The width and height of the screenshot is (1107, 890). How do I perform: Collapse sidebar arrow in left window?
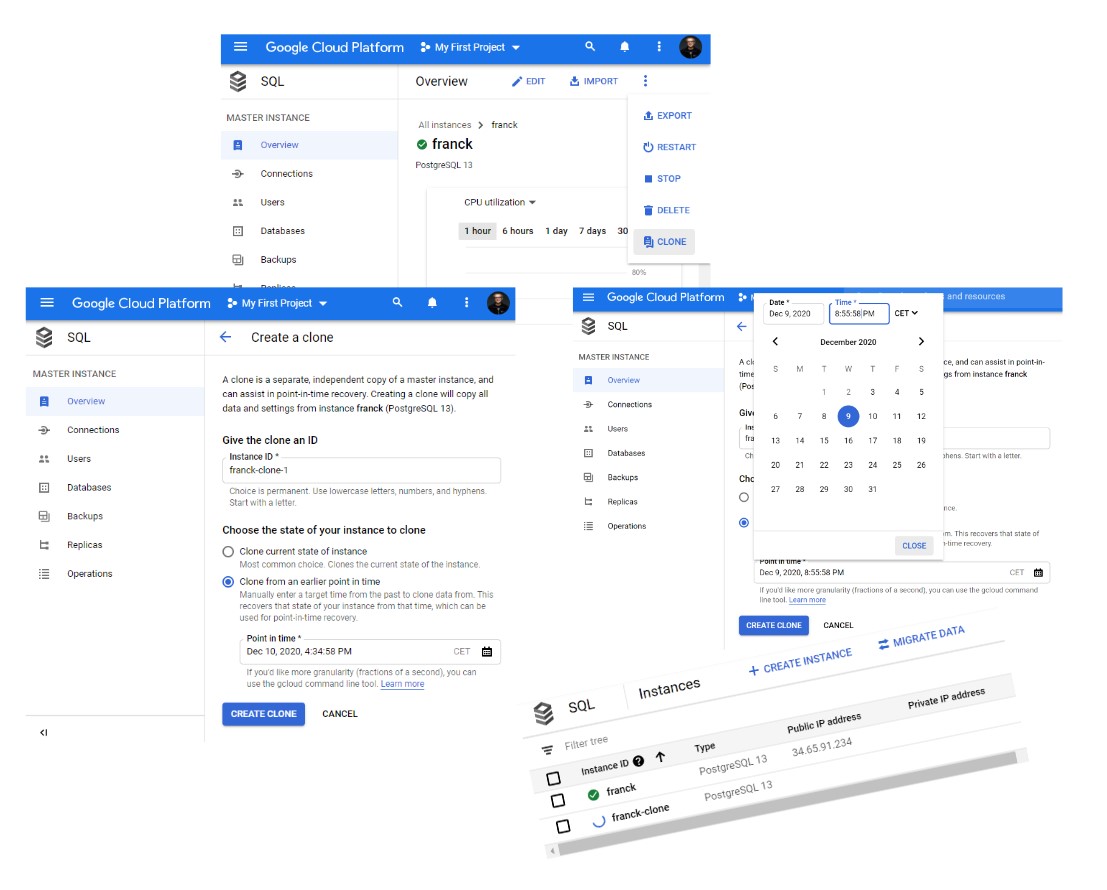(44, 733)
